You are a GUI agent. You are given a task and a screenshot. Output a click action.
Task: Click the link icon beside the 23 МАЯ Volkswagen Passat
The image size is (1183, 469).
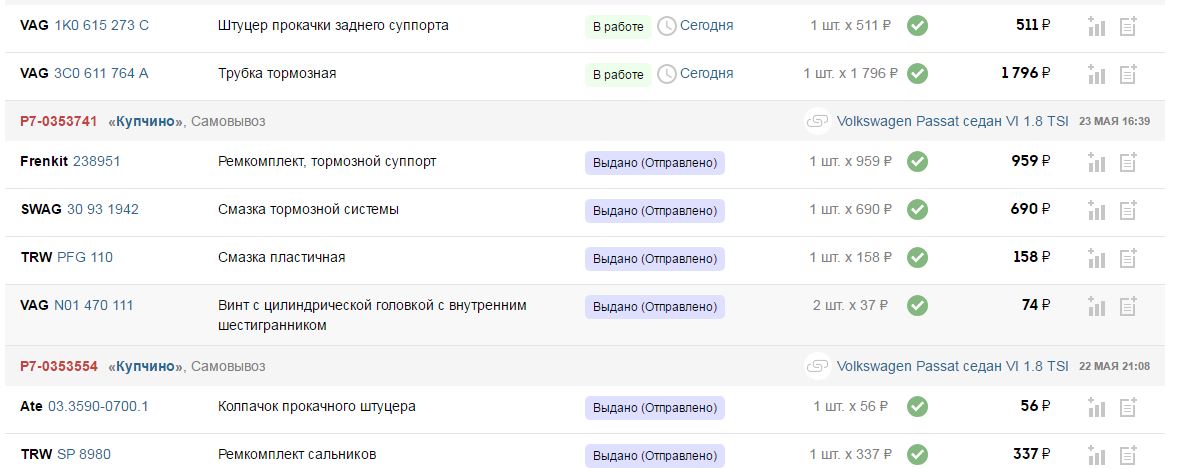(818, 121)
